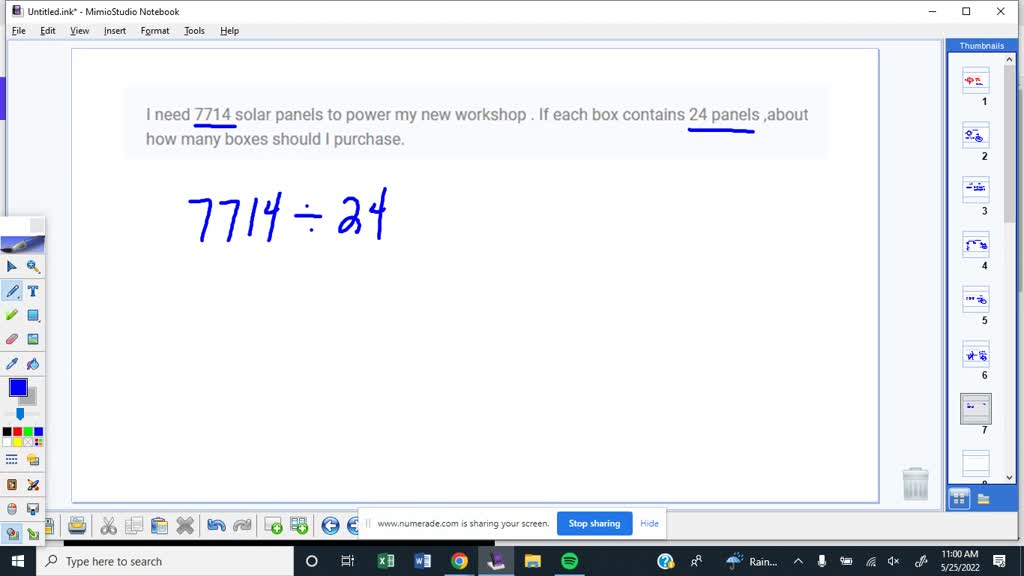Click the Stop sharing button

click(594, 523)
